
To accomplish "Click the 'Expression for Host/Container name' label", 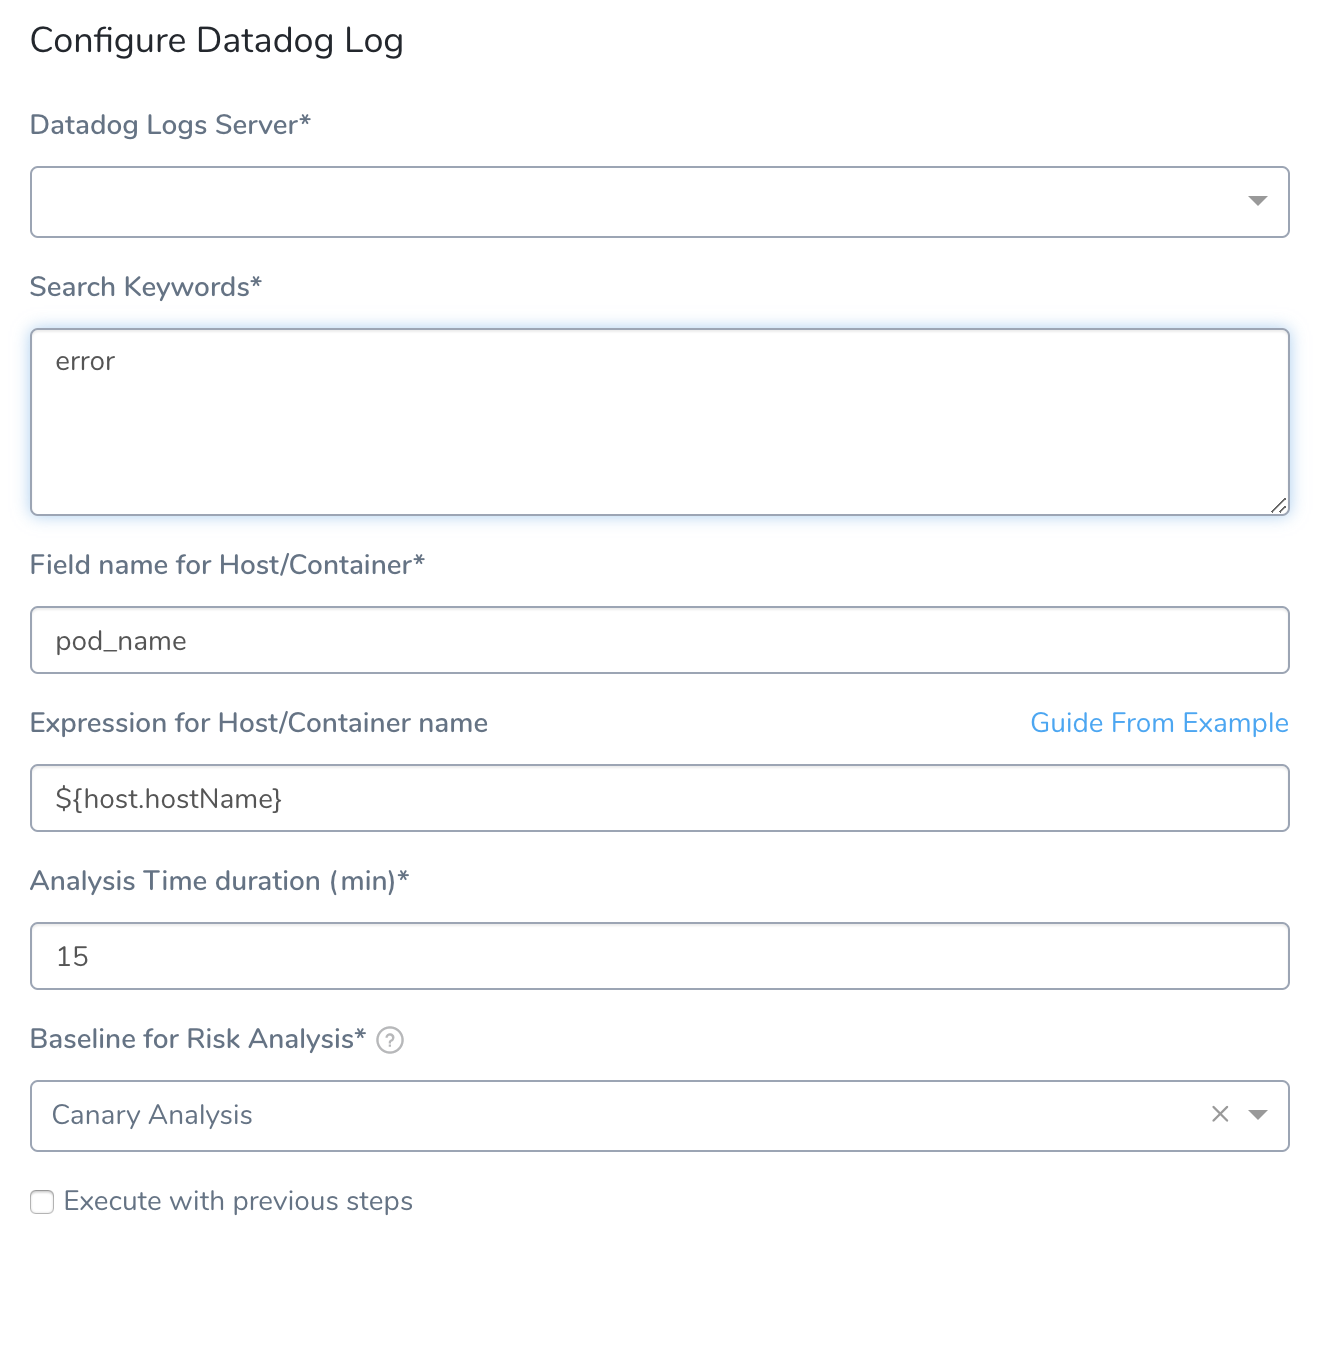I will pos(259,723).
